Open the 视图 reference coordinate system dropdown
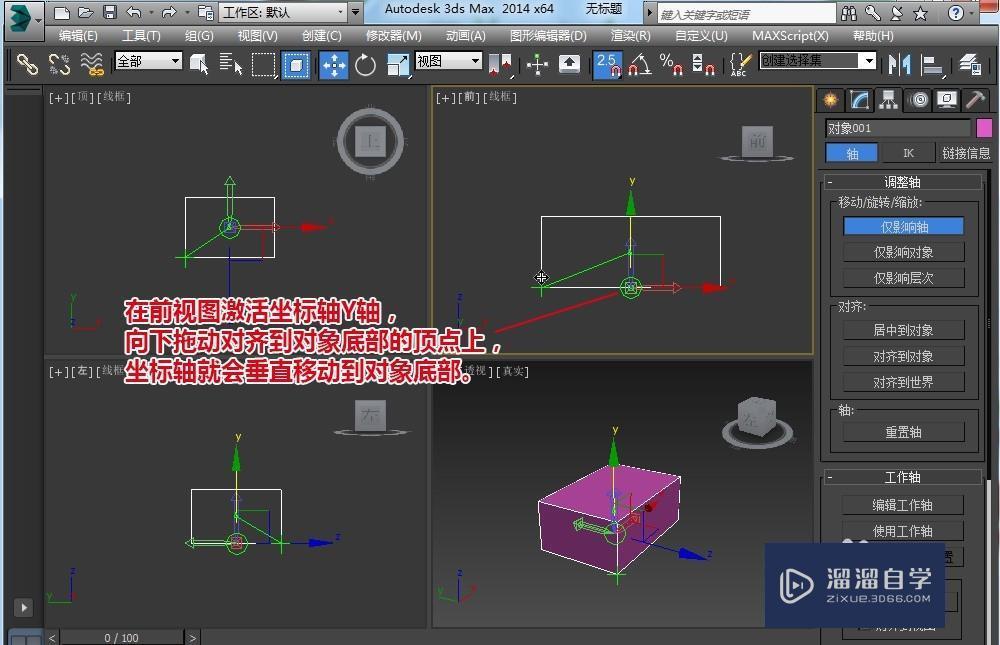 (x=447, y=60)
